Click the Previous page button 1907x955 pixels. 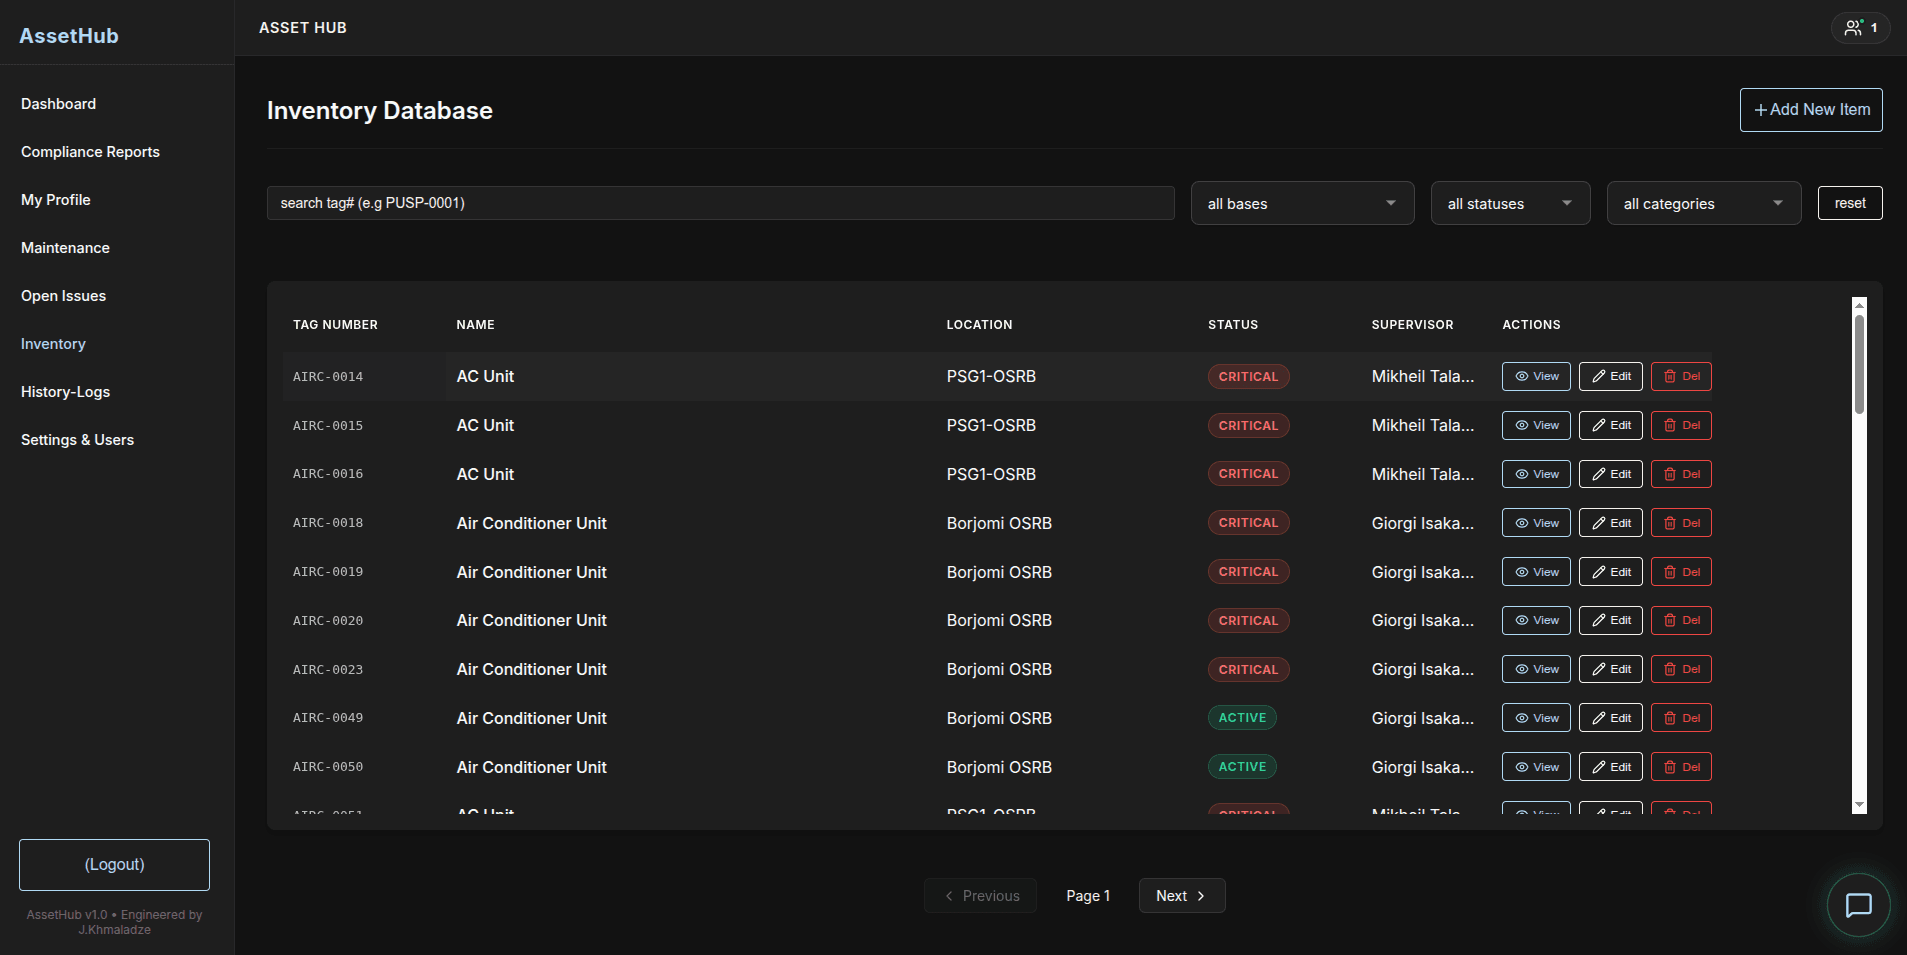click(981, 896)
